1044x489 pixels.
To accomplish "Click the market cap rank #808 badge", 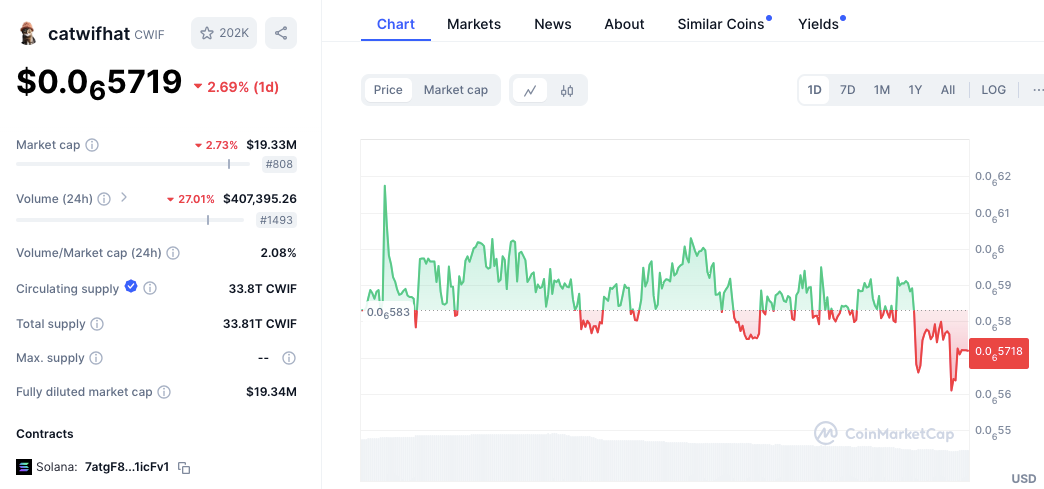I will click(x=279, y=164).
